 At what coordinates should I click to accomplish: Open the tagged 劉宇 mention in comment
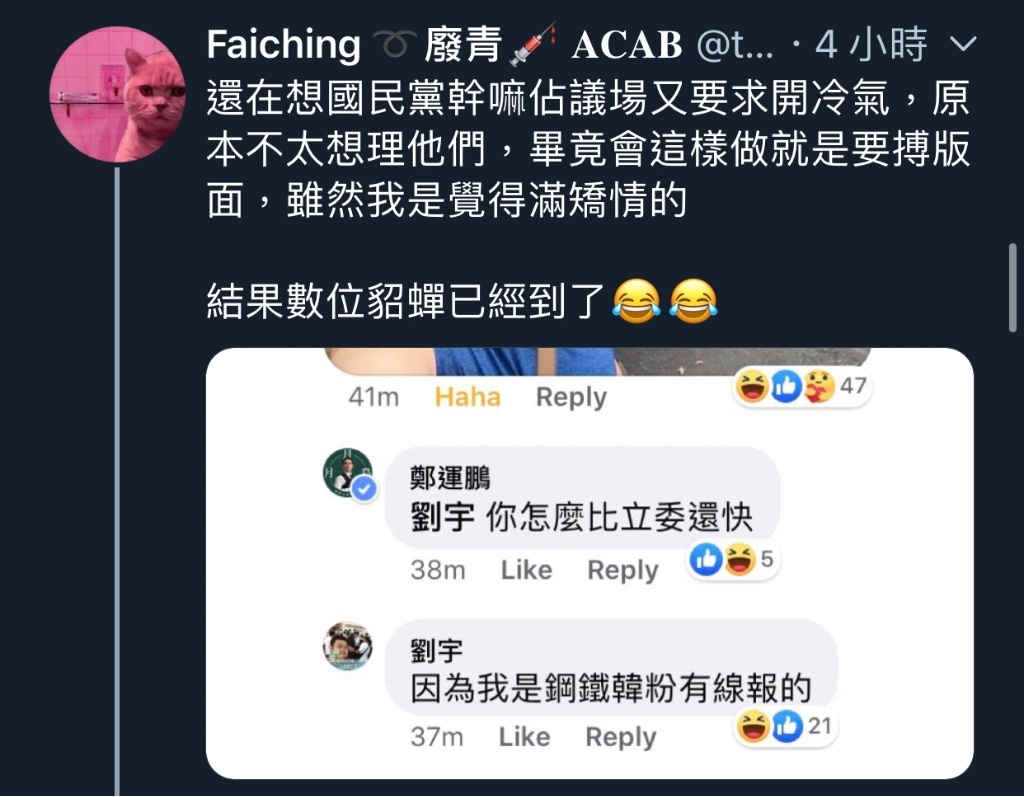click(442, 518)
